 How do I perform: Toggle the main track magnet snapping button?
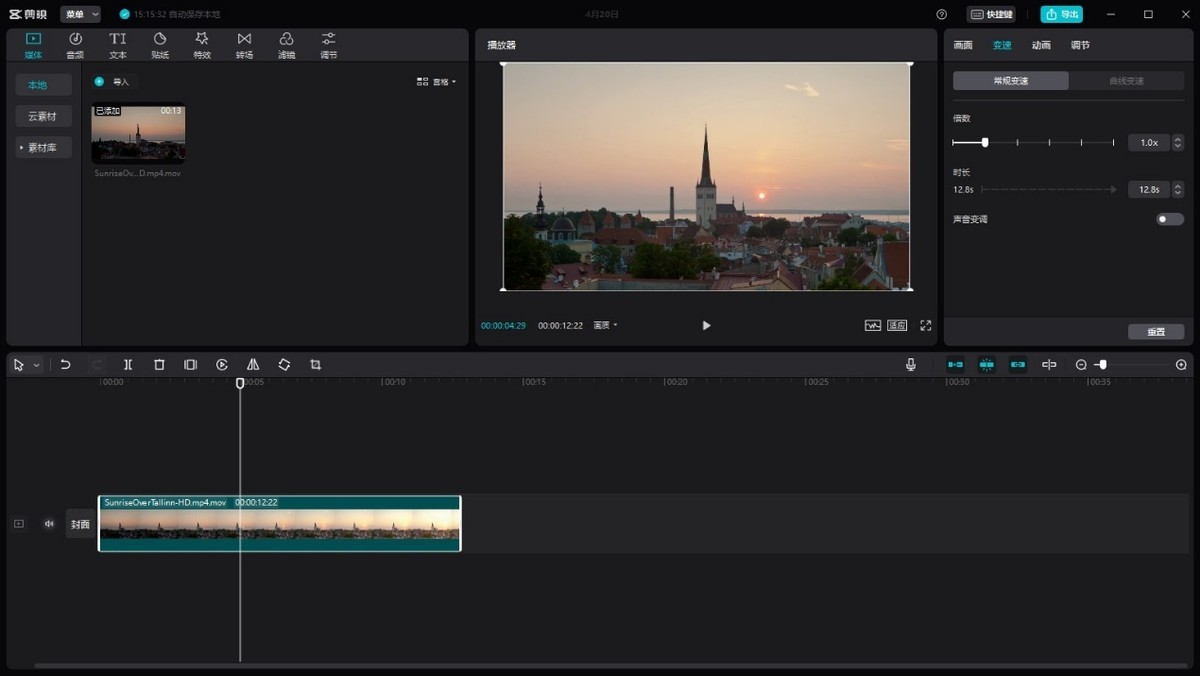tap(955, 365)
